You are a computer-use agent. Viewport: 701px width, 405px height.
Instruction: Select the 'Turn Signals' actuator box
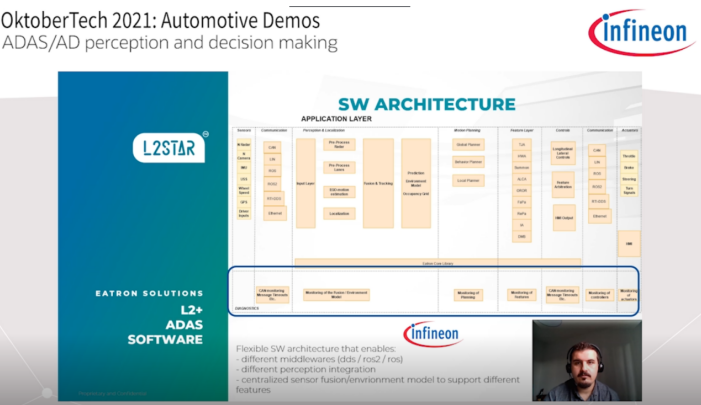point(629,190)
